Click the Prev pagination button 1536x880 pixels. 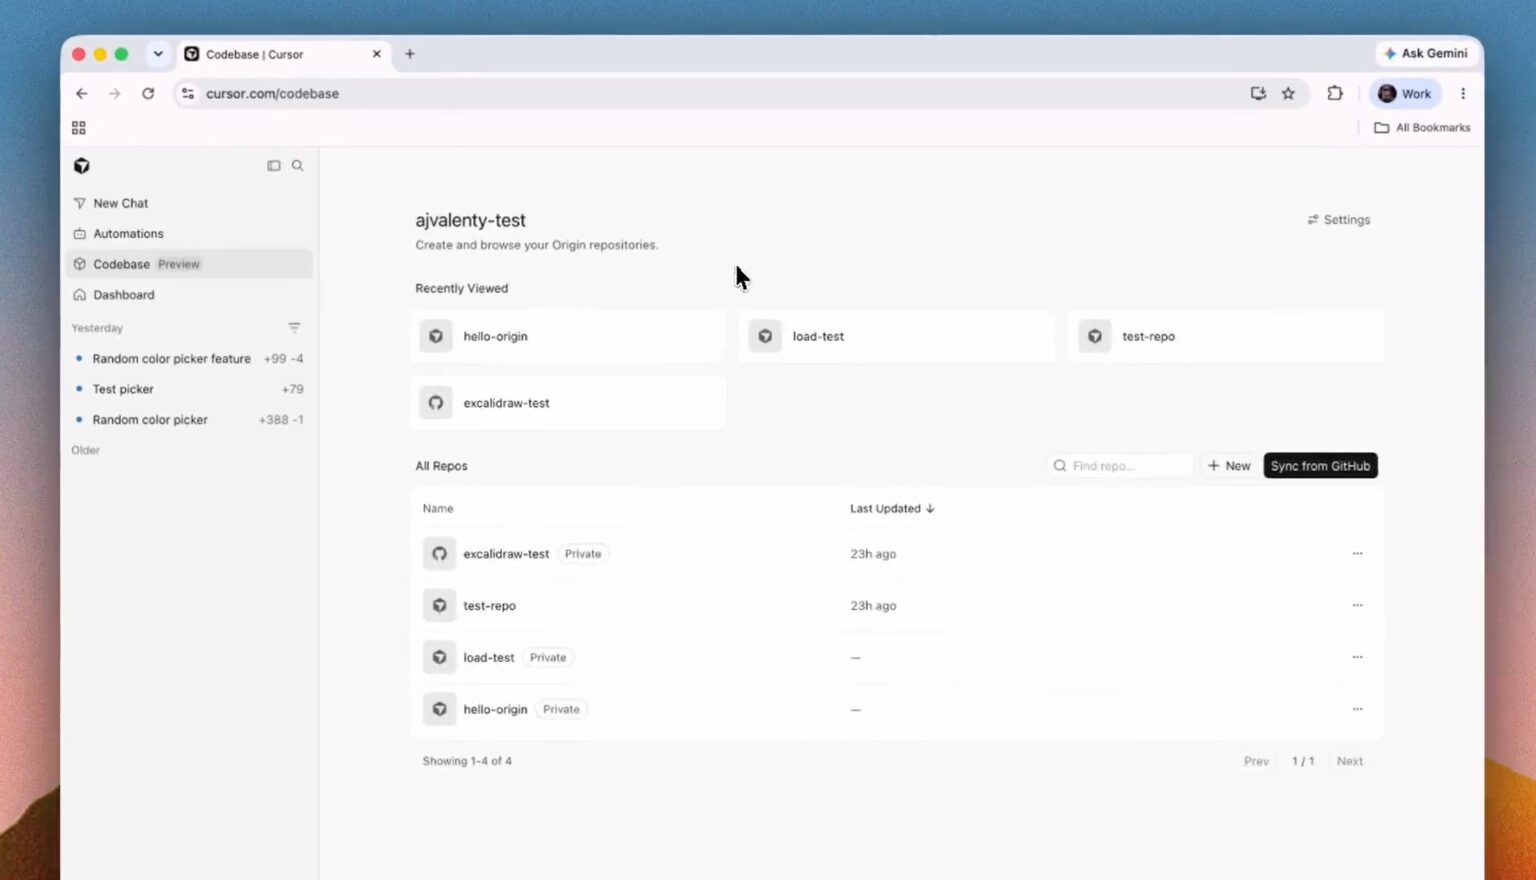coord(1256,762)
